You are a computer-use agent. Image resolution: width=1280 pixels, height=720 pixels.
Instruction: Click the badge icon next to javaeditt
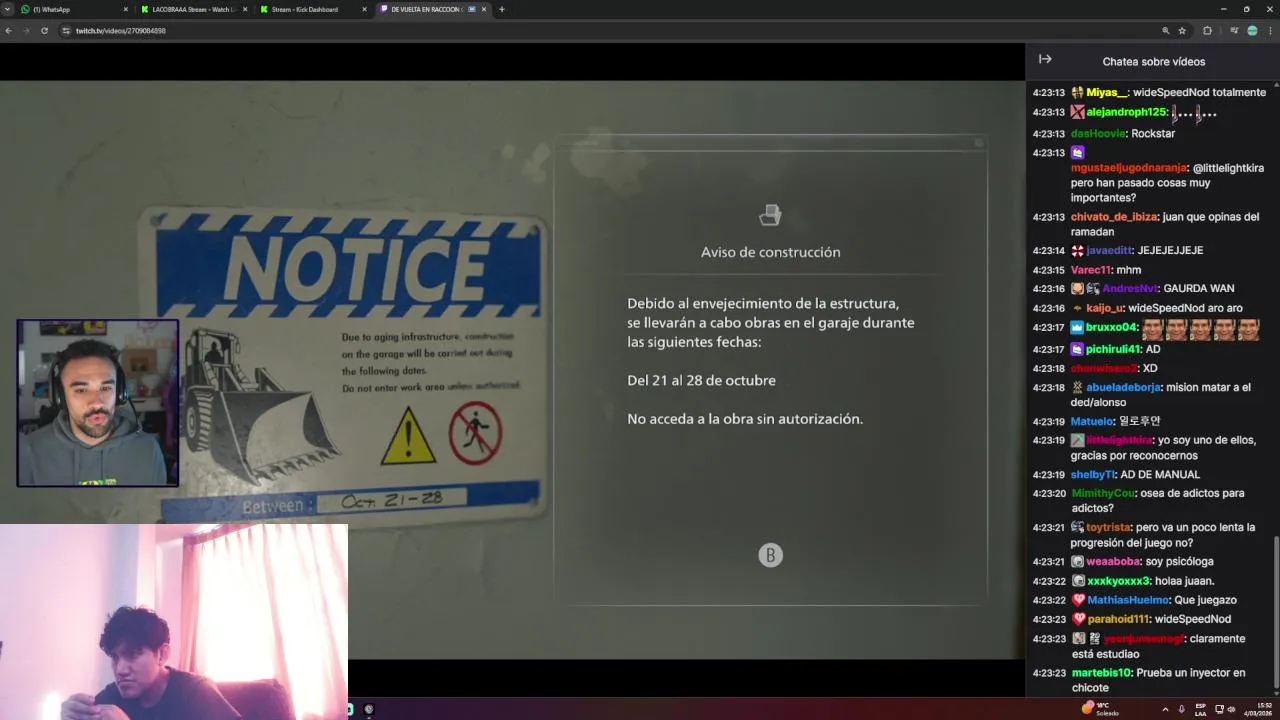[1077, 250]
